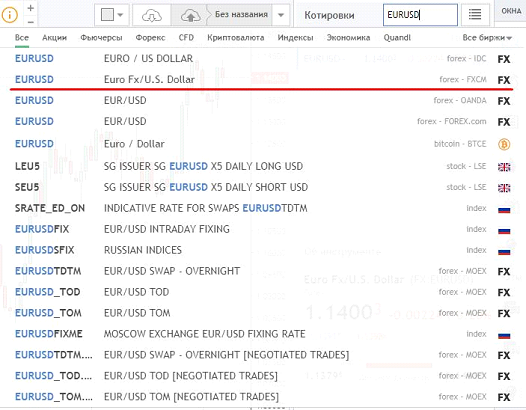This screenshot has width=526, height=410.
Task: Select EURUSDSFIX 'RUSSIAN INDICES' result
Action: (x=262, y=250)
